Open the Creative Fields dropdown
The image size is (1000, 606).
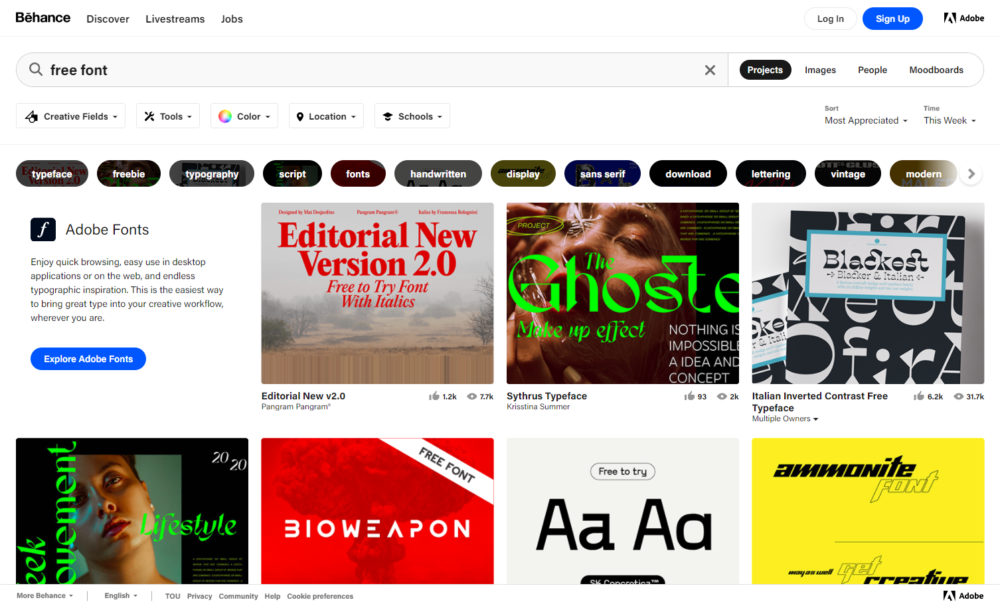pos(70,116)
